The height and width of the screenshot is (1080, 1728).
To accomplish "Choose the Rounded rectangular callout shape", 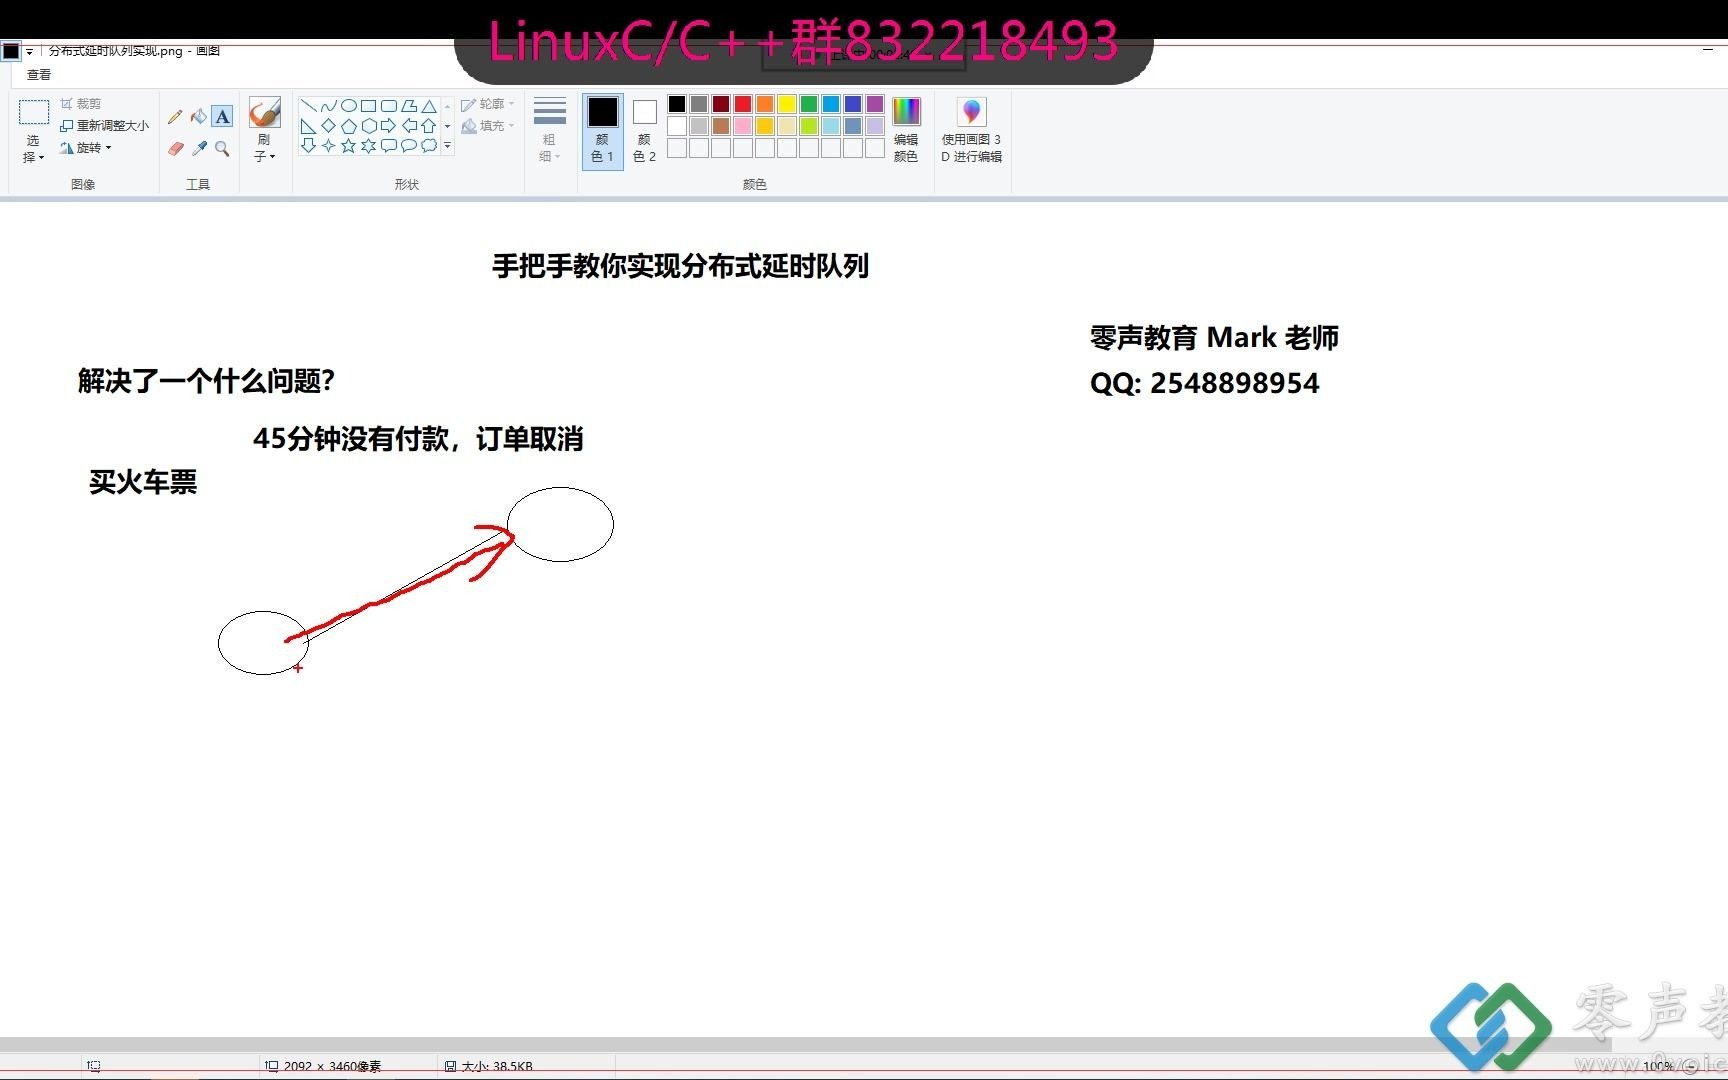I will [389, 145].
